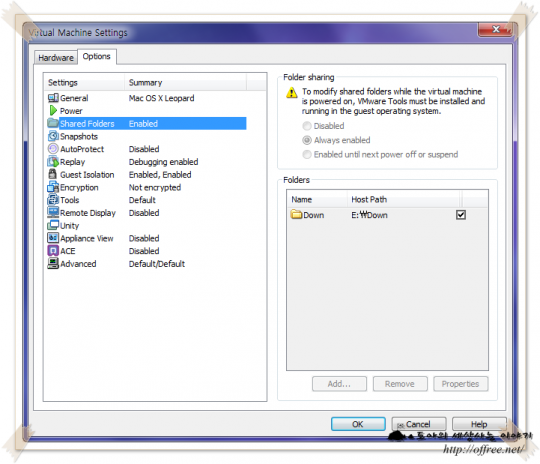Select the Snapshots camera icon
This screenshot has height=464, width=540.
pyautogui.click(x=53, y=136)
